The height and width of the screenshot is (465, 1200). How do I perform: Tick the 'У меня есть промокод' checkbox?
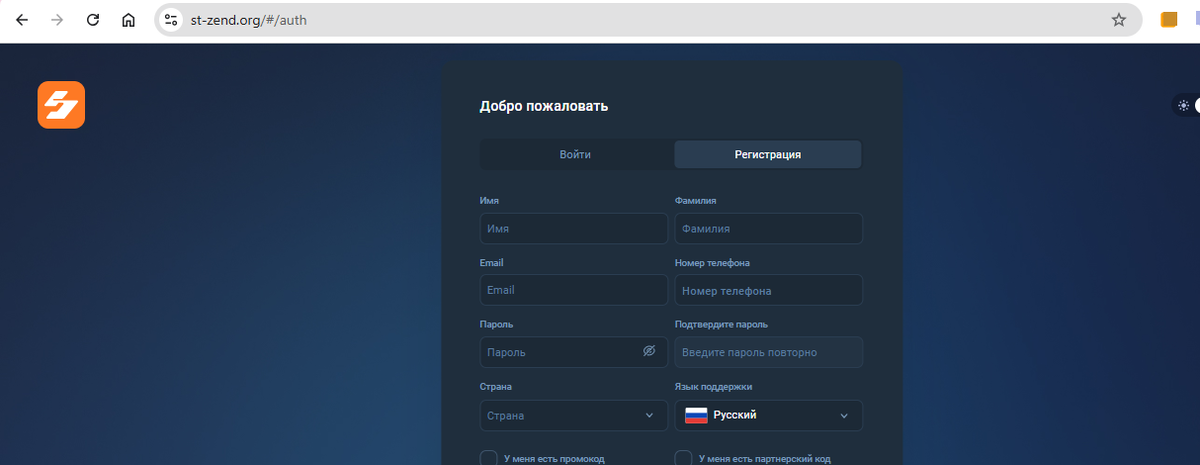(x=488, y=458)
